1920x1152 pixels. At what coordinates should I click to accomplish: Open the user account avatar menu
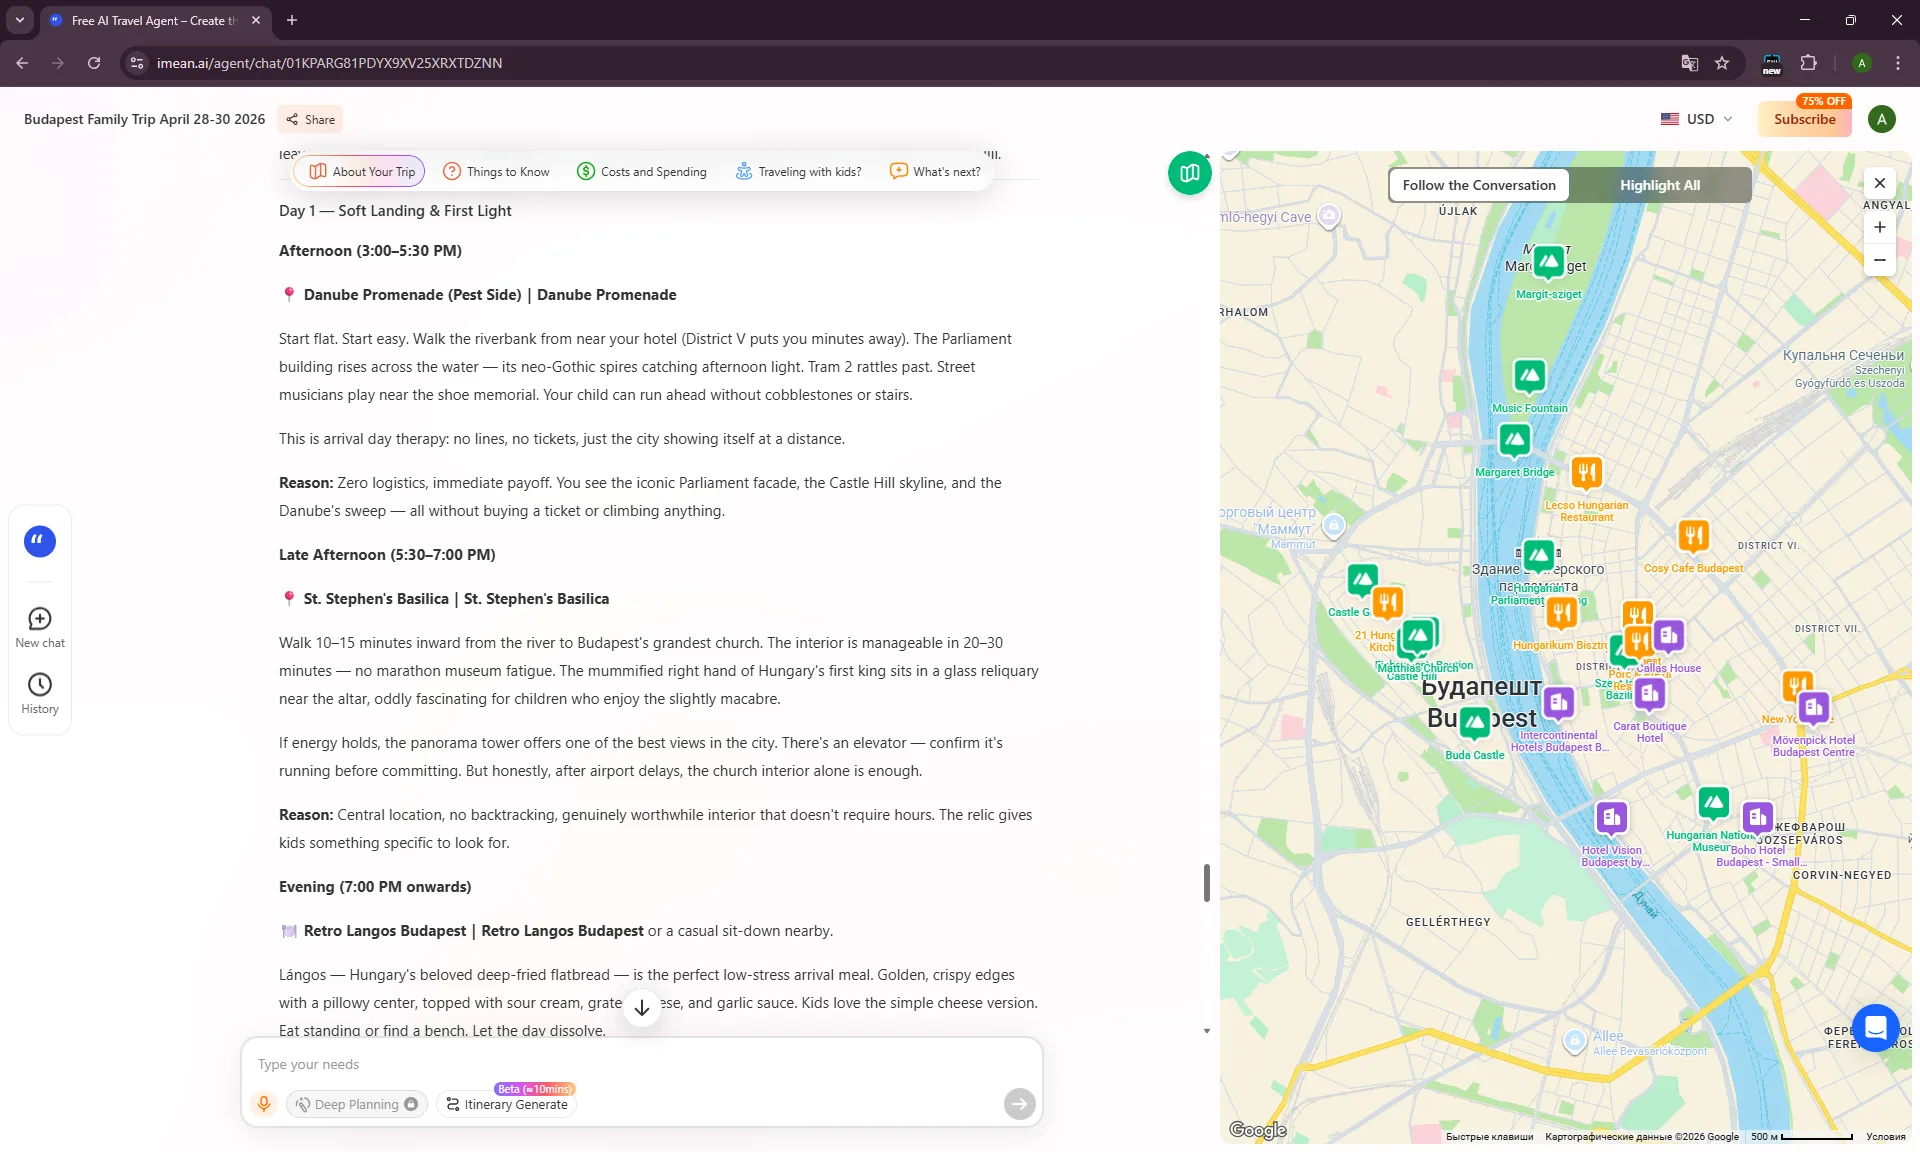1881,119
